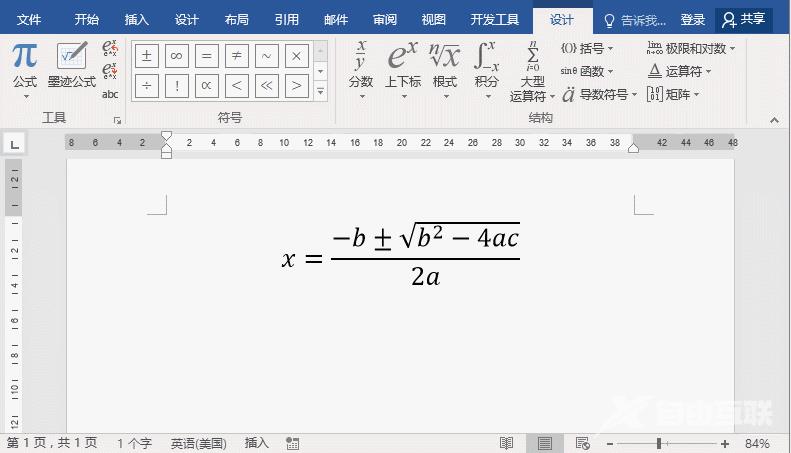The image size is (791, 453).
Task: Insert the proportional-to ∝ symbol
Action: click(206, 86)
